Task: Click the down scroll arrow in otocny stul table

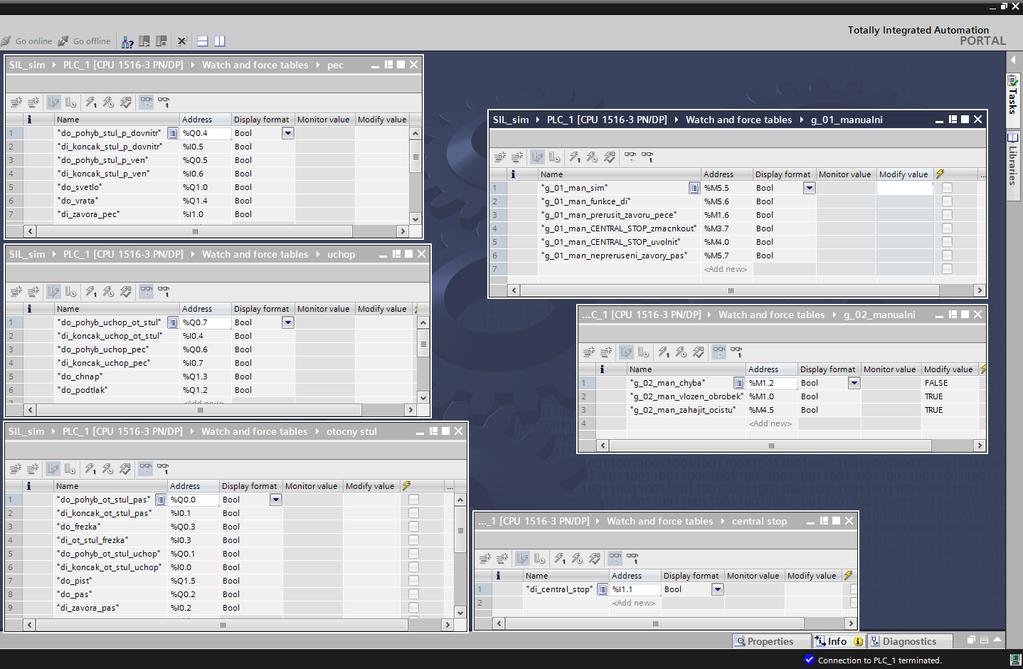Action: pos(460,613)
